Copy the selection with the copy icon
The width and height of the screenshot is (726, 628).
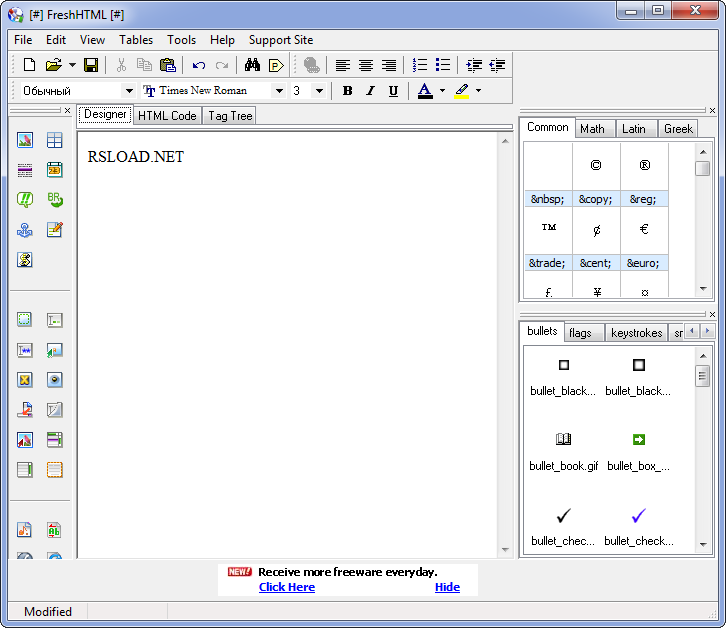tap(144, 65)
